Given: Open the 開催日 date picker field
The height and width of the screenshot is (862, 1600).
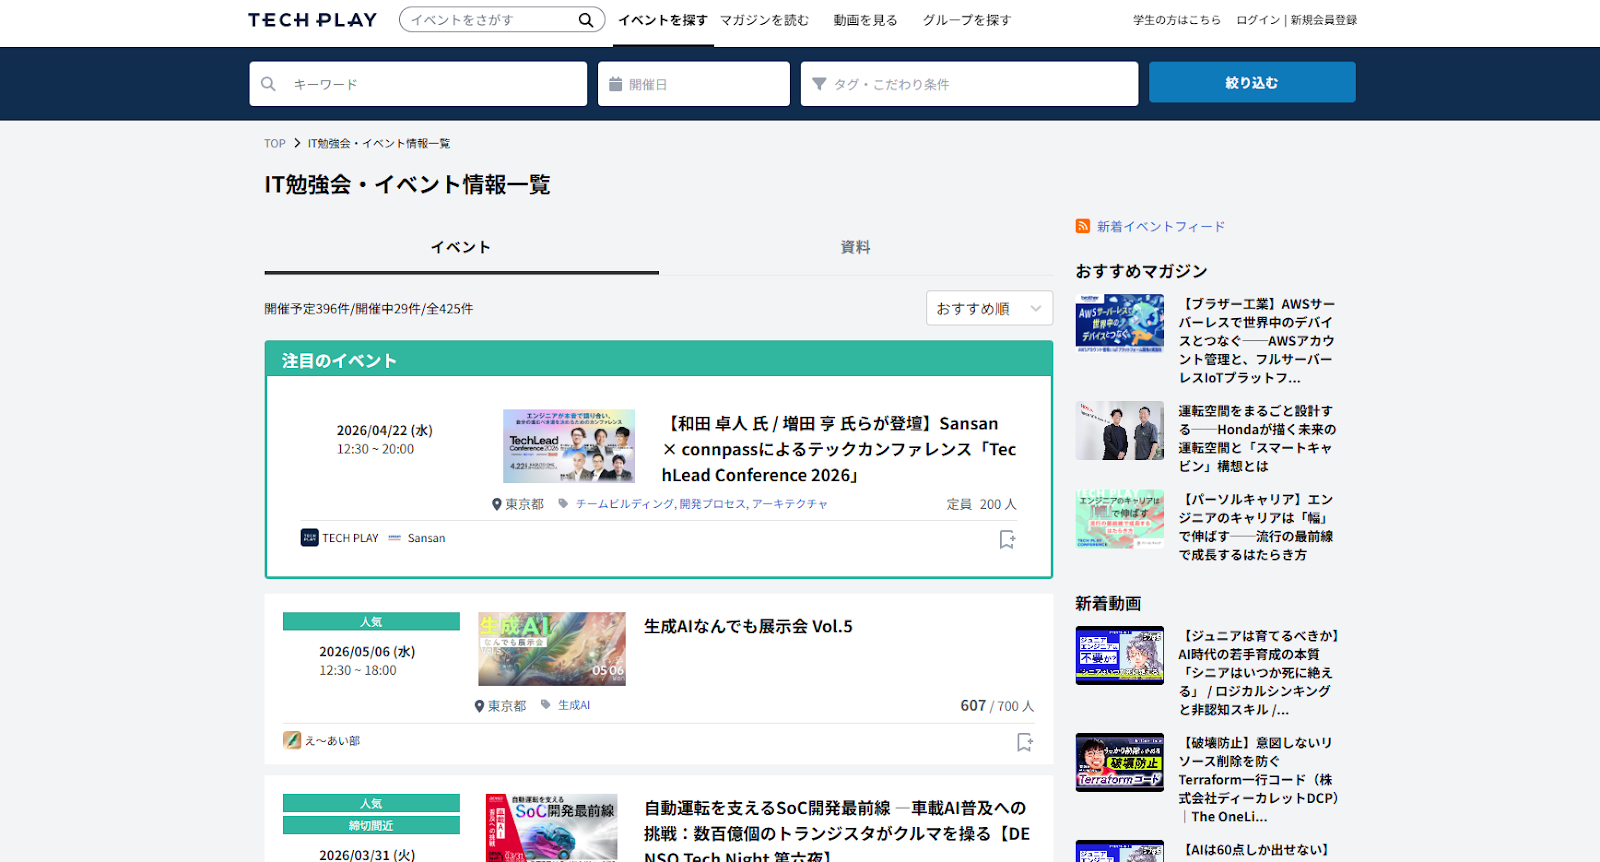Looking at the screenshot, I should 694,84.
